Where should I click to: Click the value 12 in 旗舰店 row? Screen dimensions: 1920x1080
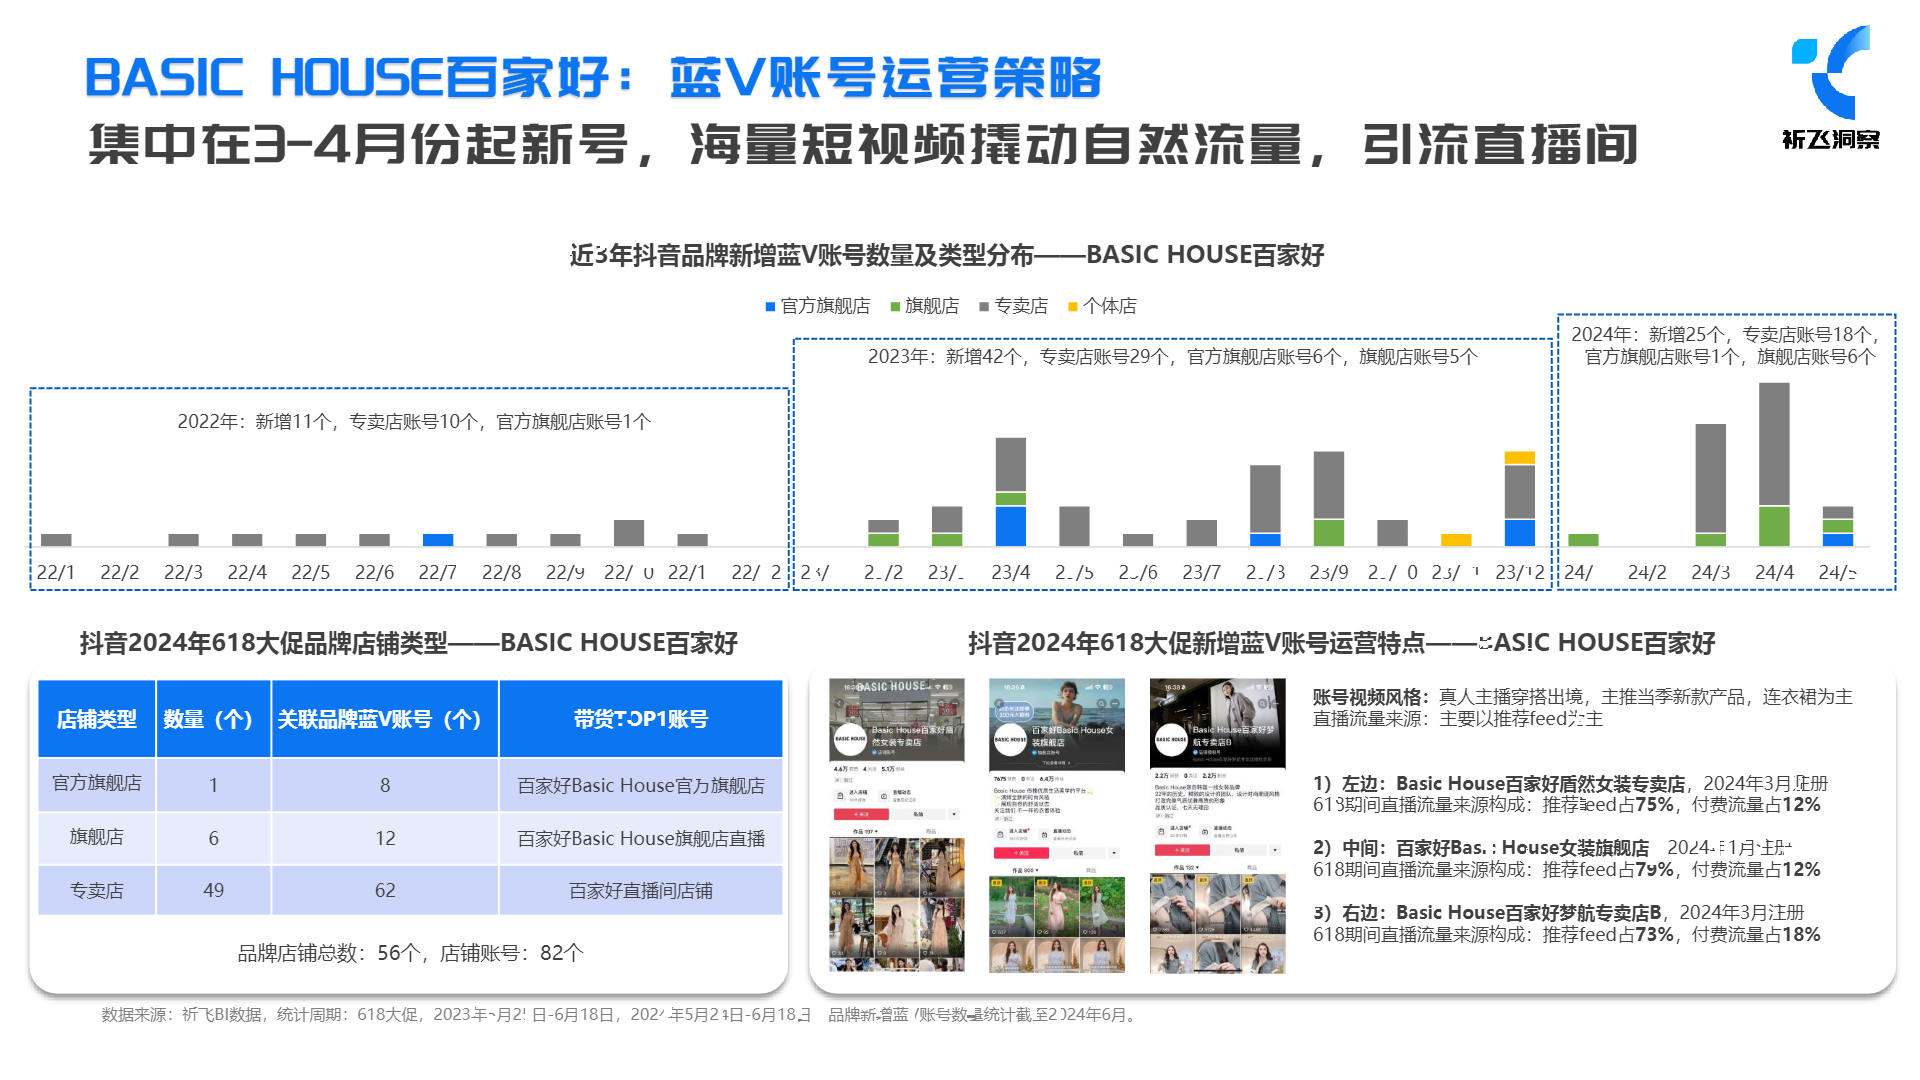tap(385, 838)
